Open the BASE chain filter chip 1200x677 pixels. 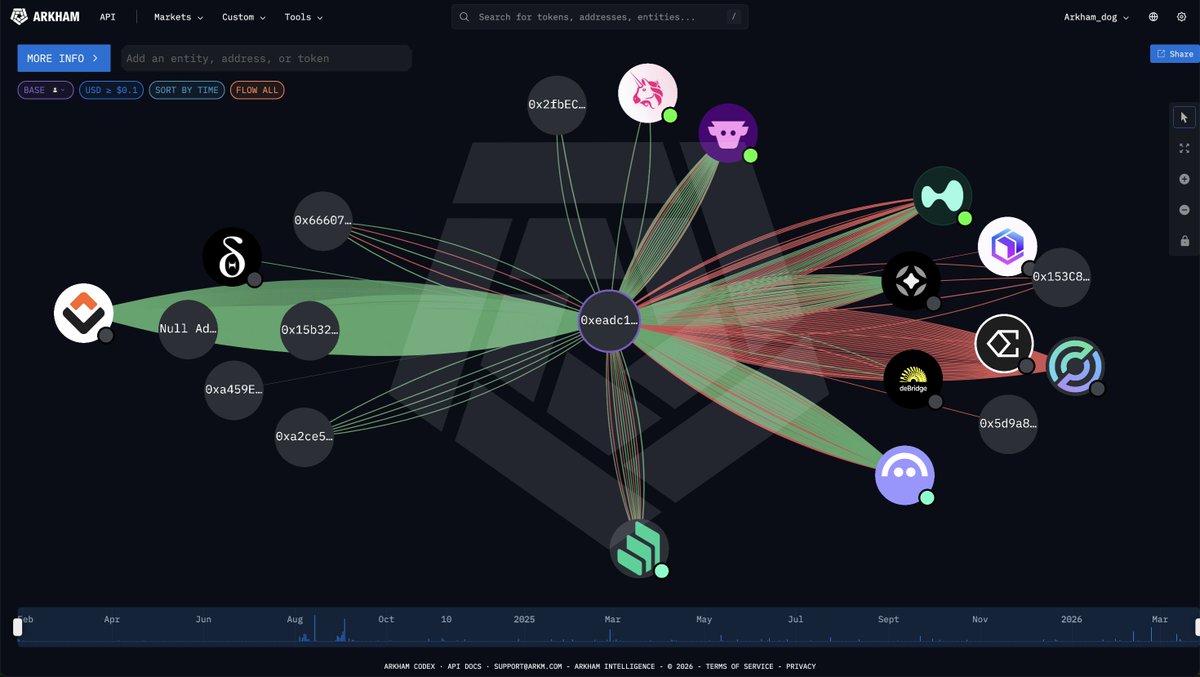[46, 90]
